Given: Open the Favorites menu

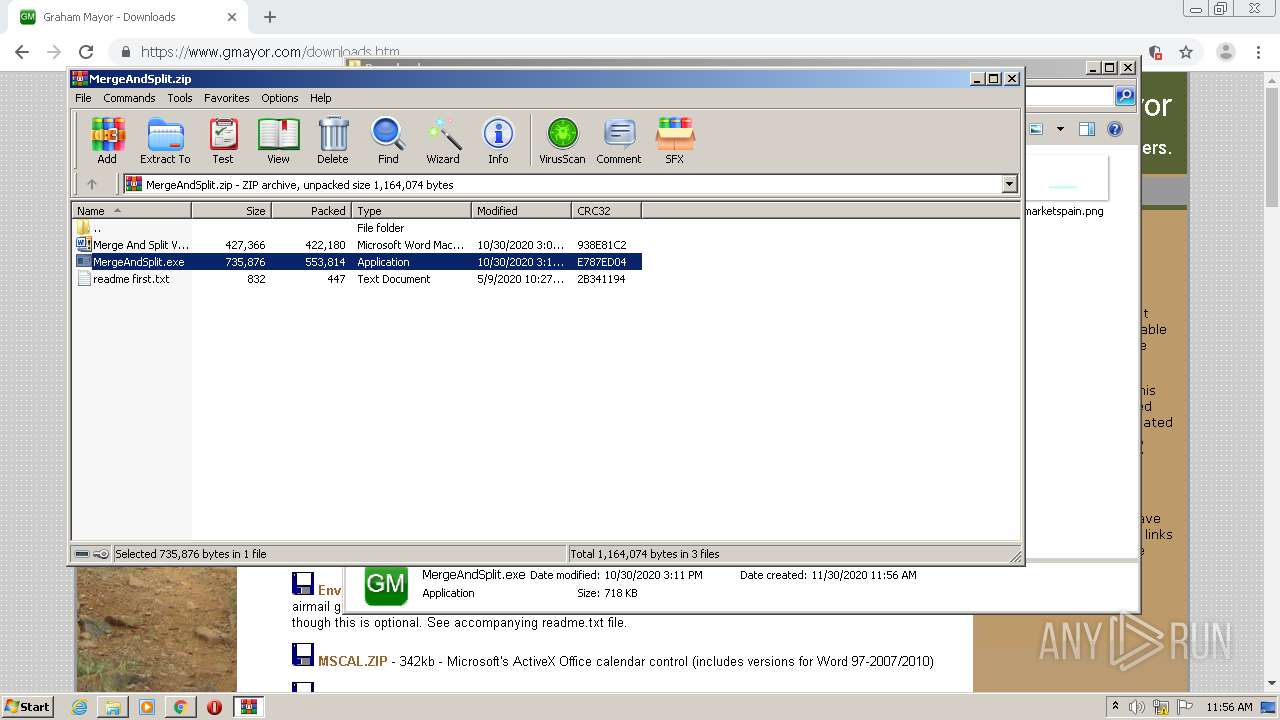Looking at the screenshot, I should coord(227,98).
